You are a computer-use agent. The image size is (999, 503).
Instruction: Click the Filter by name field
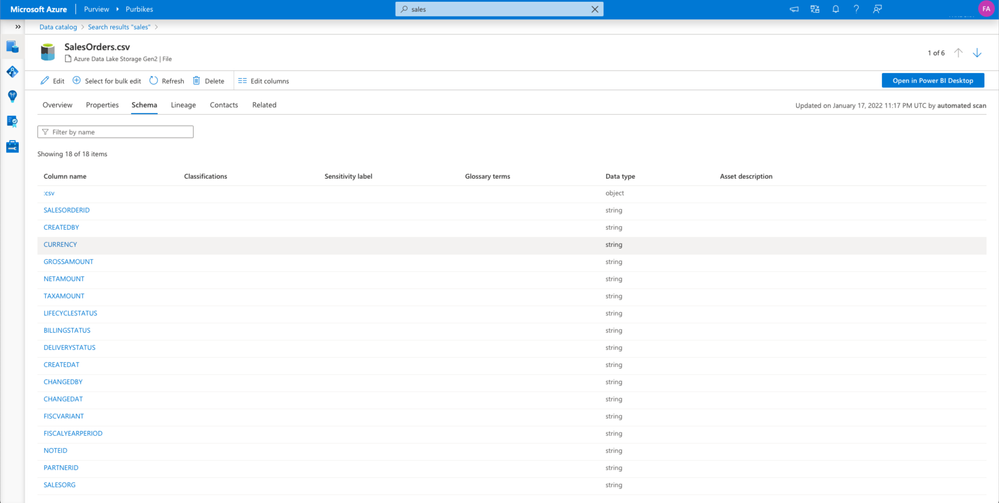pyautogui.click(x=115, y=131)
